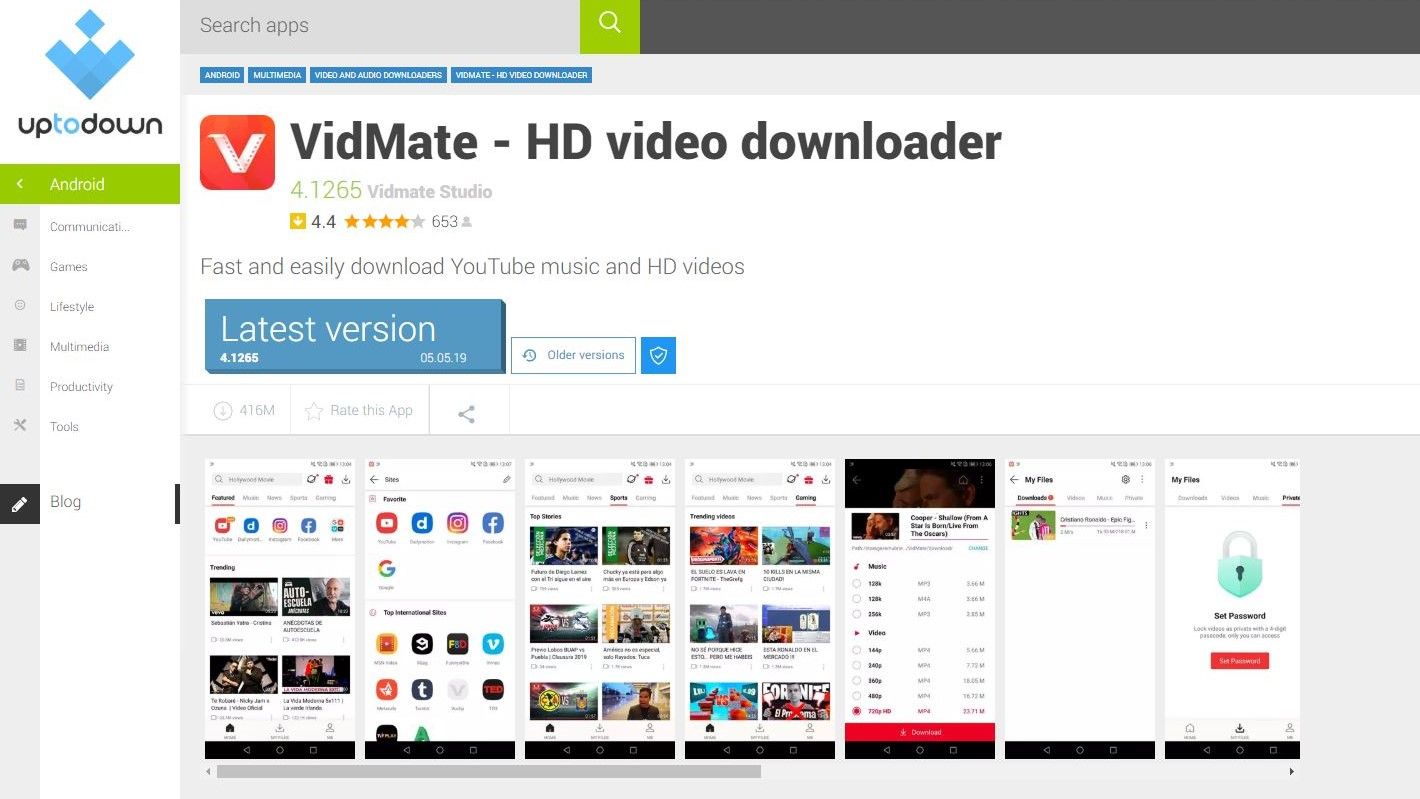The width and height of the screenshot is (1420, 799).
Task: Click the Rate this App link
Action: [x=370, y=410]
